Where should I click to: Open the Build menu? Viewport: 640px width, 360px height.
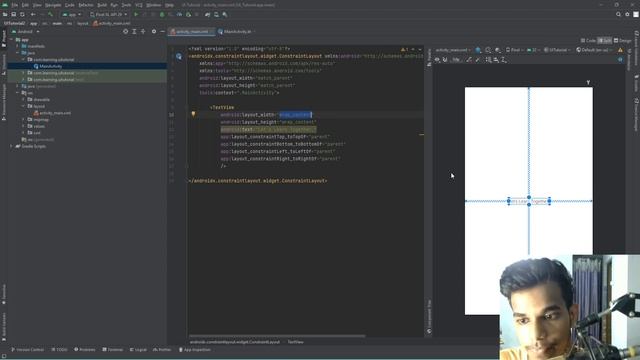(x=102, y=5)
